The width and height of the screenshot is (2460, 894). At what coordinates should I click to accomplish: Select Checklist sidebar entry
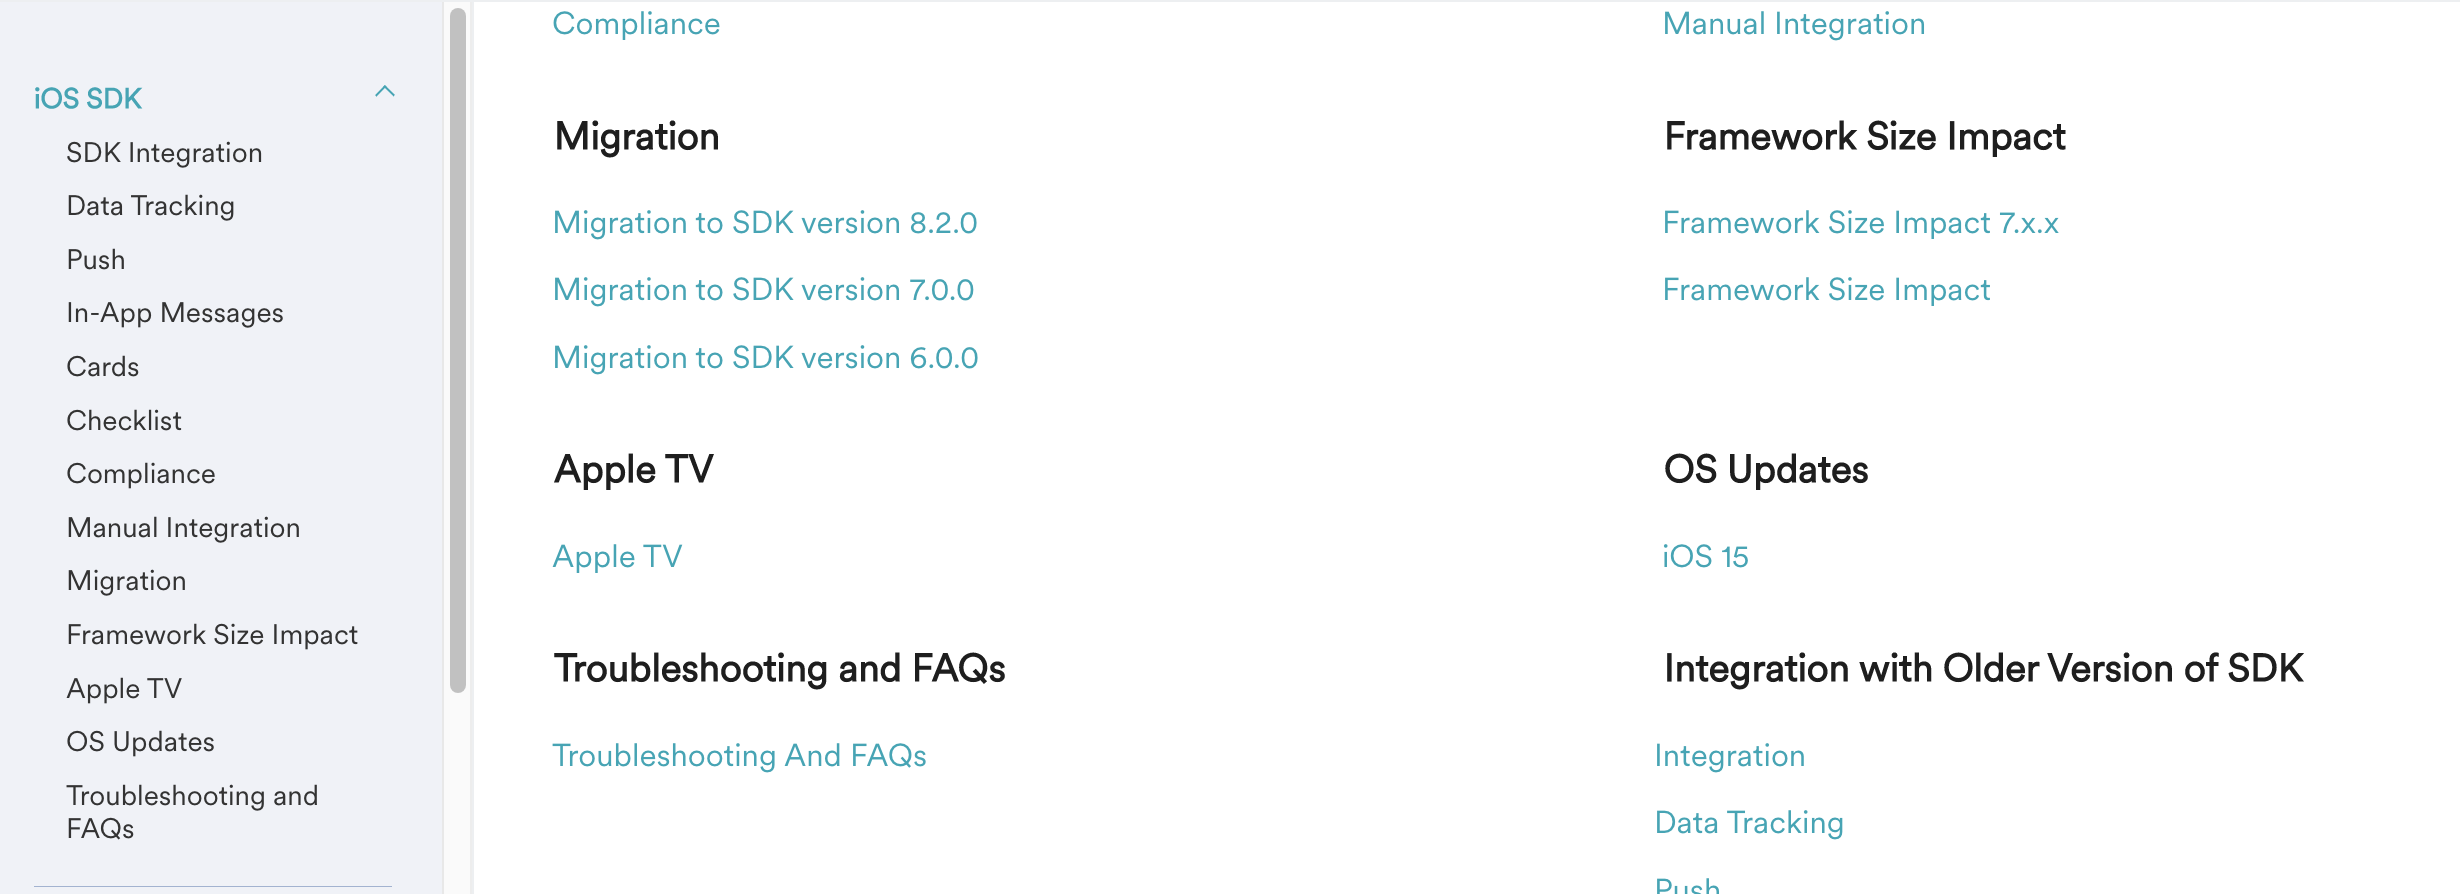click(x=124, y=421)
